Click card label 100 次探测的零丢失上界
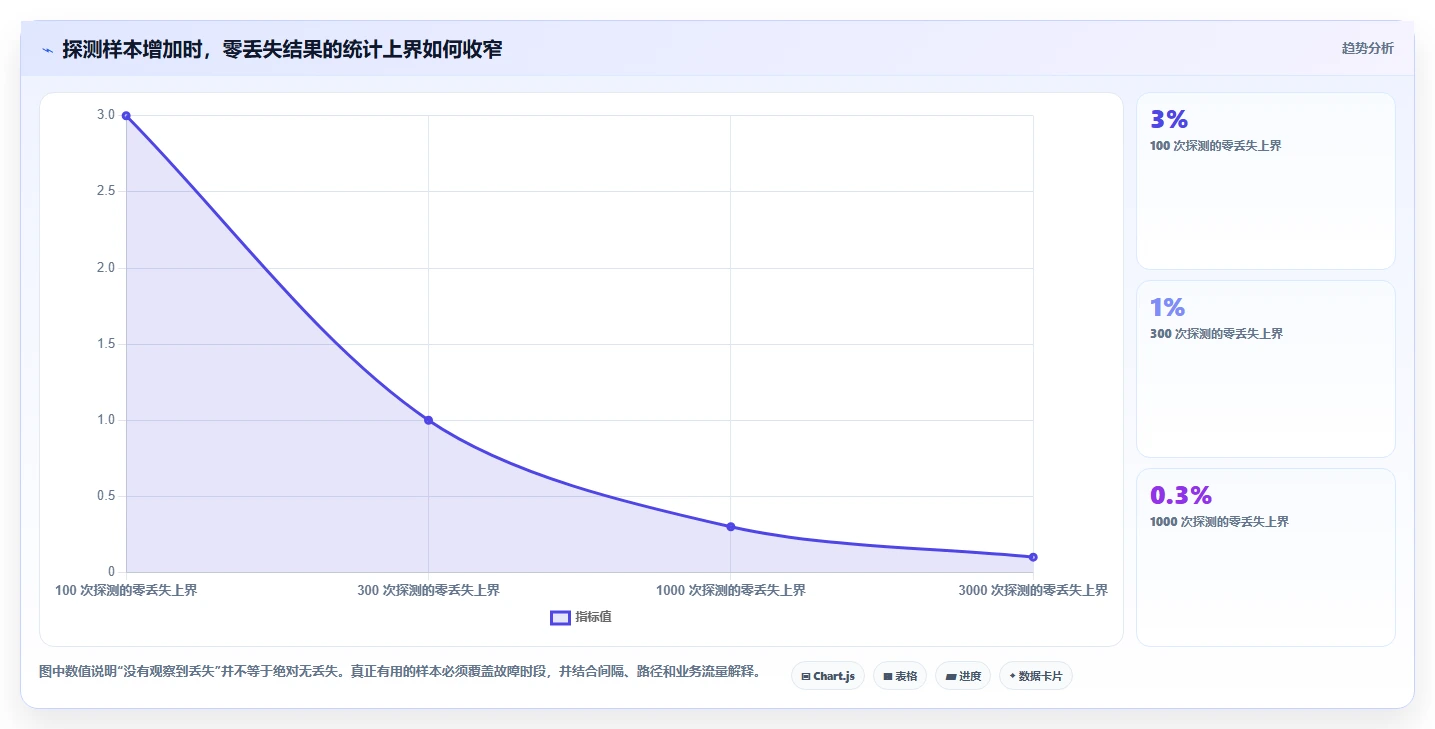This screenshot has width=1435, height=729. tap(1216, 146)
